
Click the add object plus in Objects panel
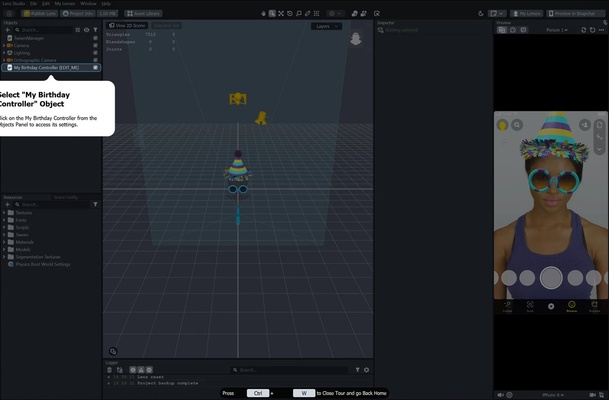tap(7, 30)
